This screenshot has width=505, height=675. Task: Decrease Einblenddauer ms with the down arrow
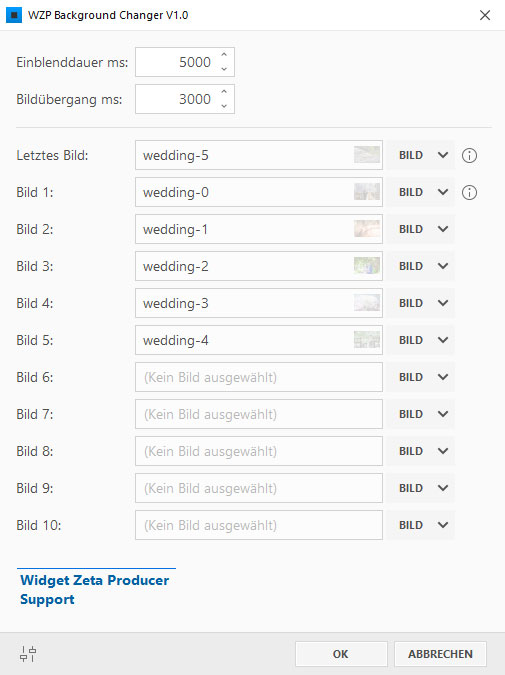[224, 69]
